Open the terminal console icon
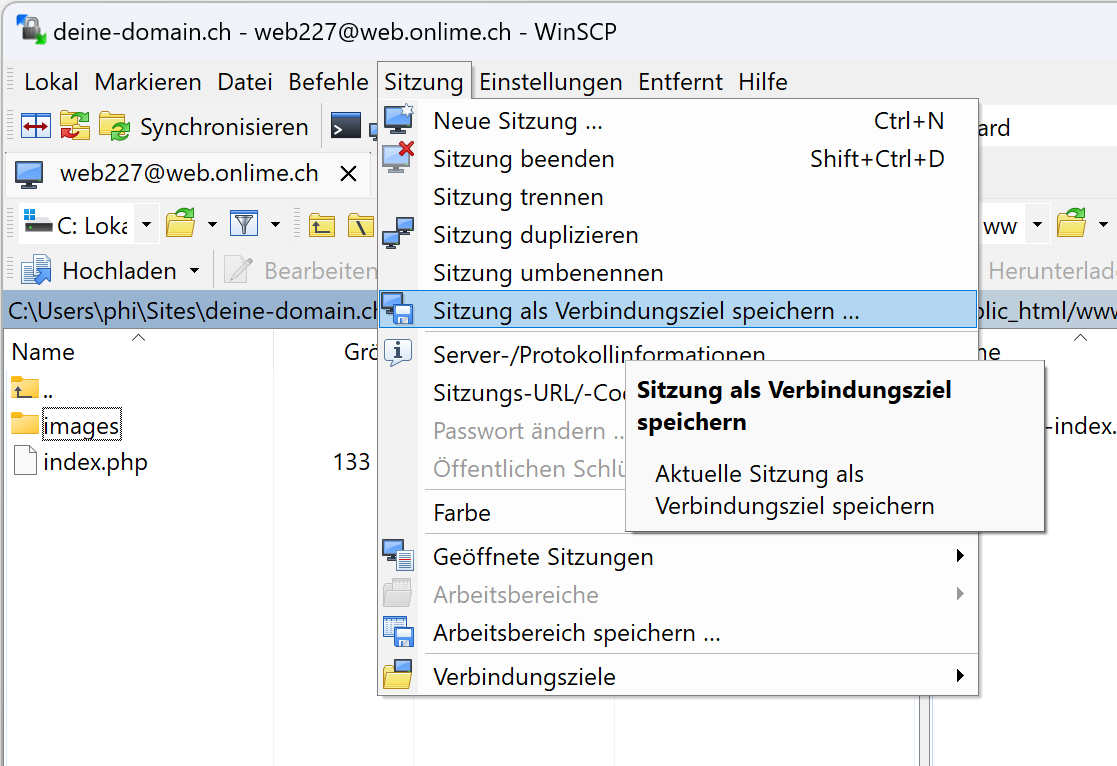The width and height of the screenshot is (1117, 766). coord(346,127)
